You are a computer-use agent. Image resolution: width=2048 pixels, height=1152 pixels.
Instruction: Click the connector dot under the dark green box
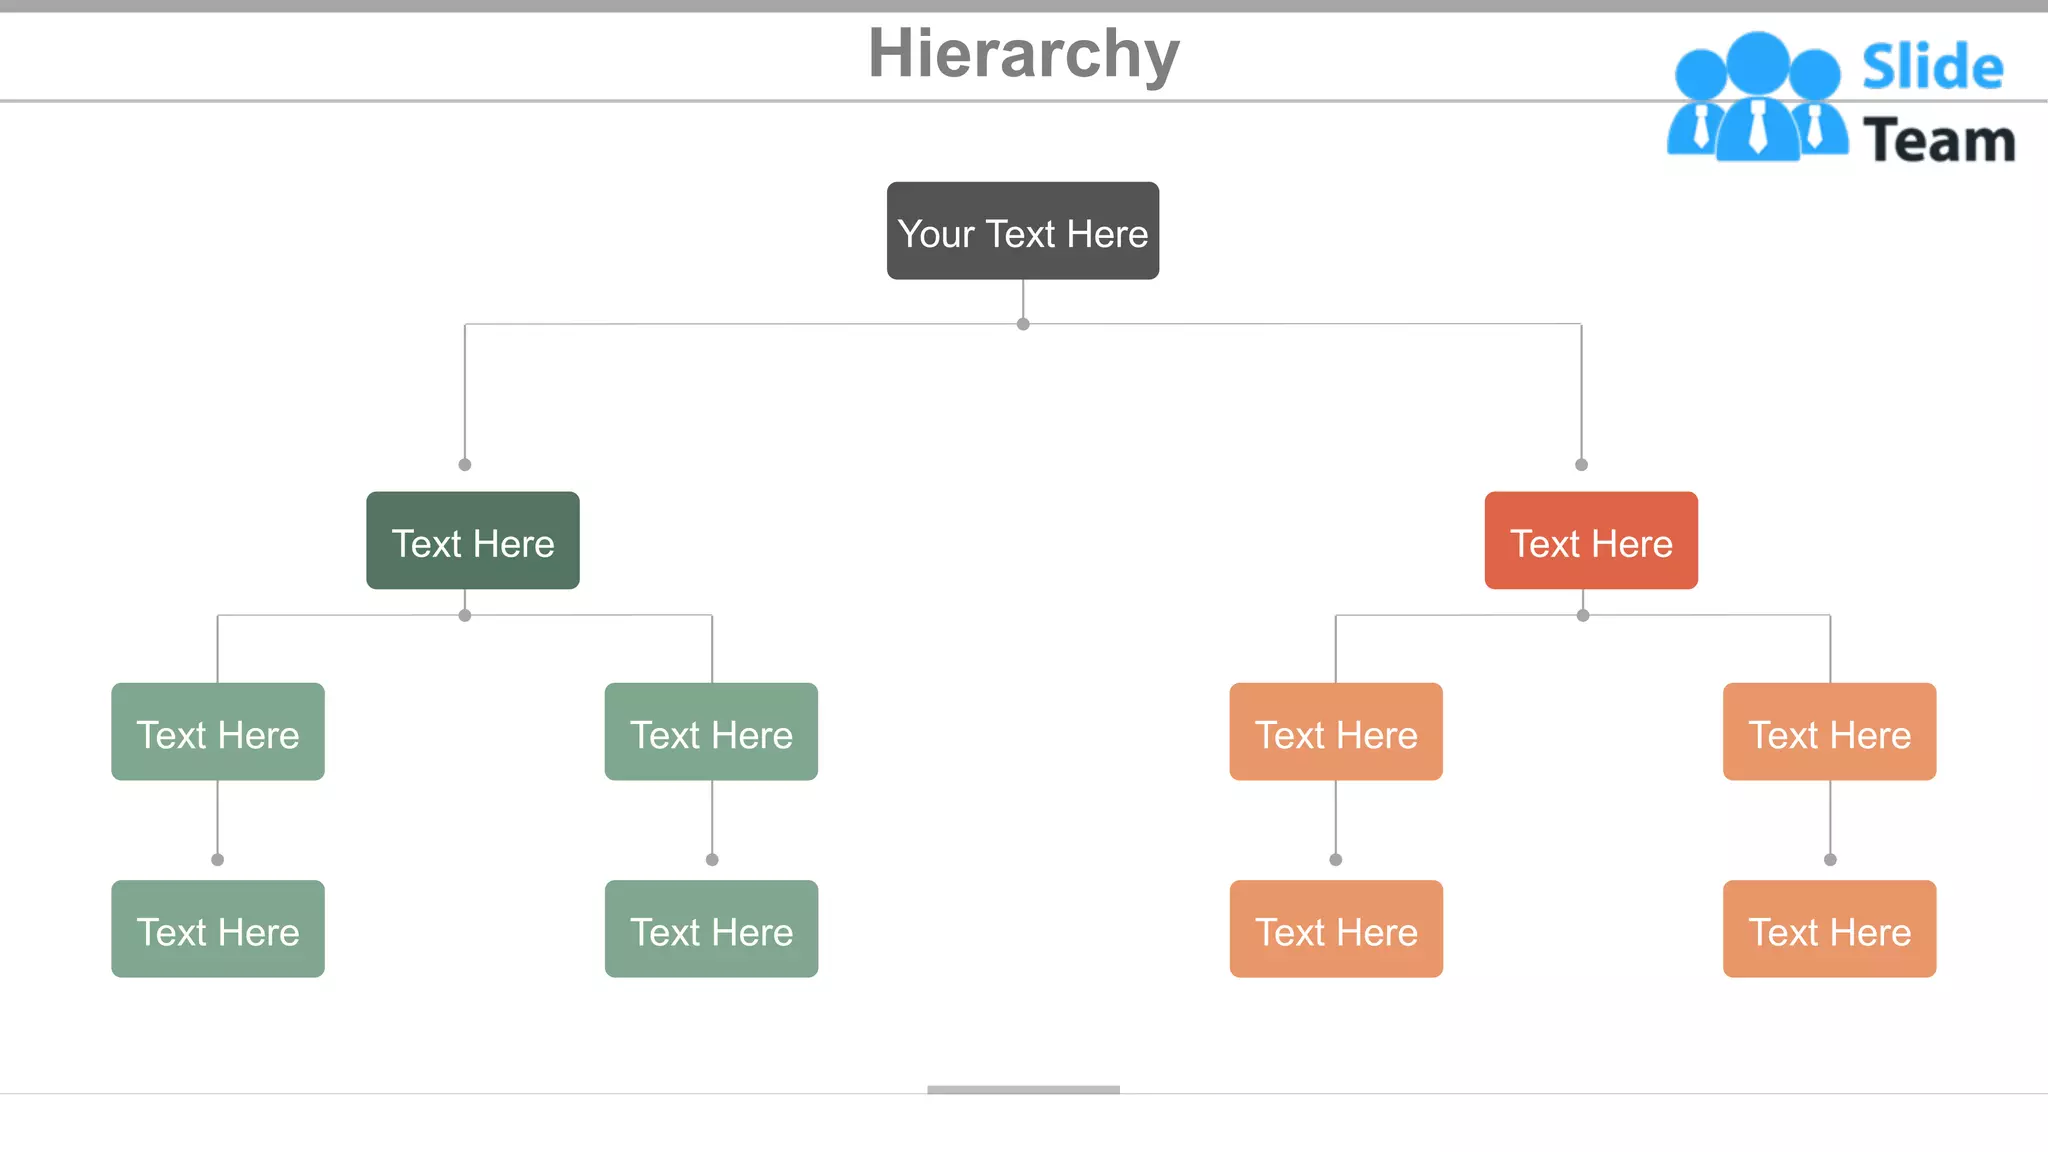point(465,615)
